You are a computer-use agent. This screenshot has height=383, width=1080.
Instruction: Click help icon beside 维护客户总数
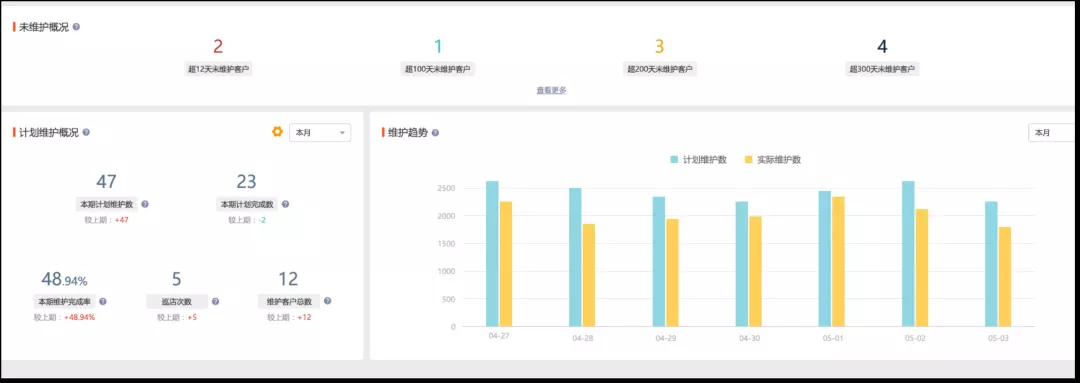point(327,301)
